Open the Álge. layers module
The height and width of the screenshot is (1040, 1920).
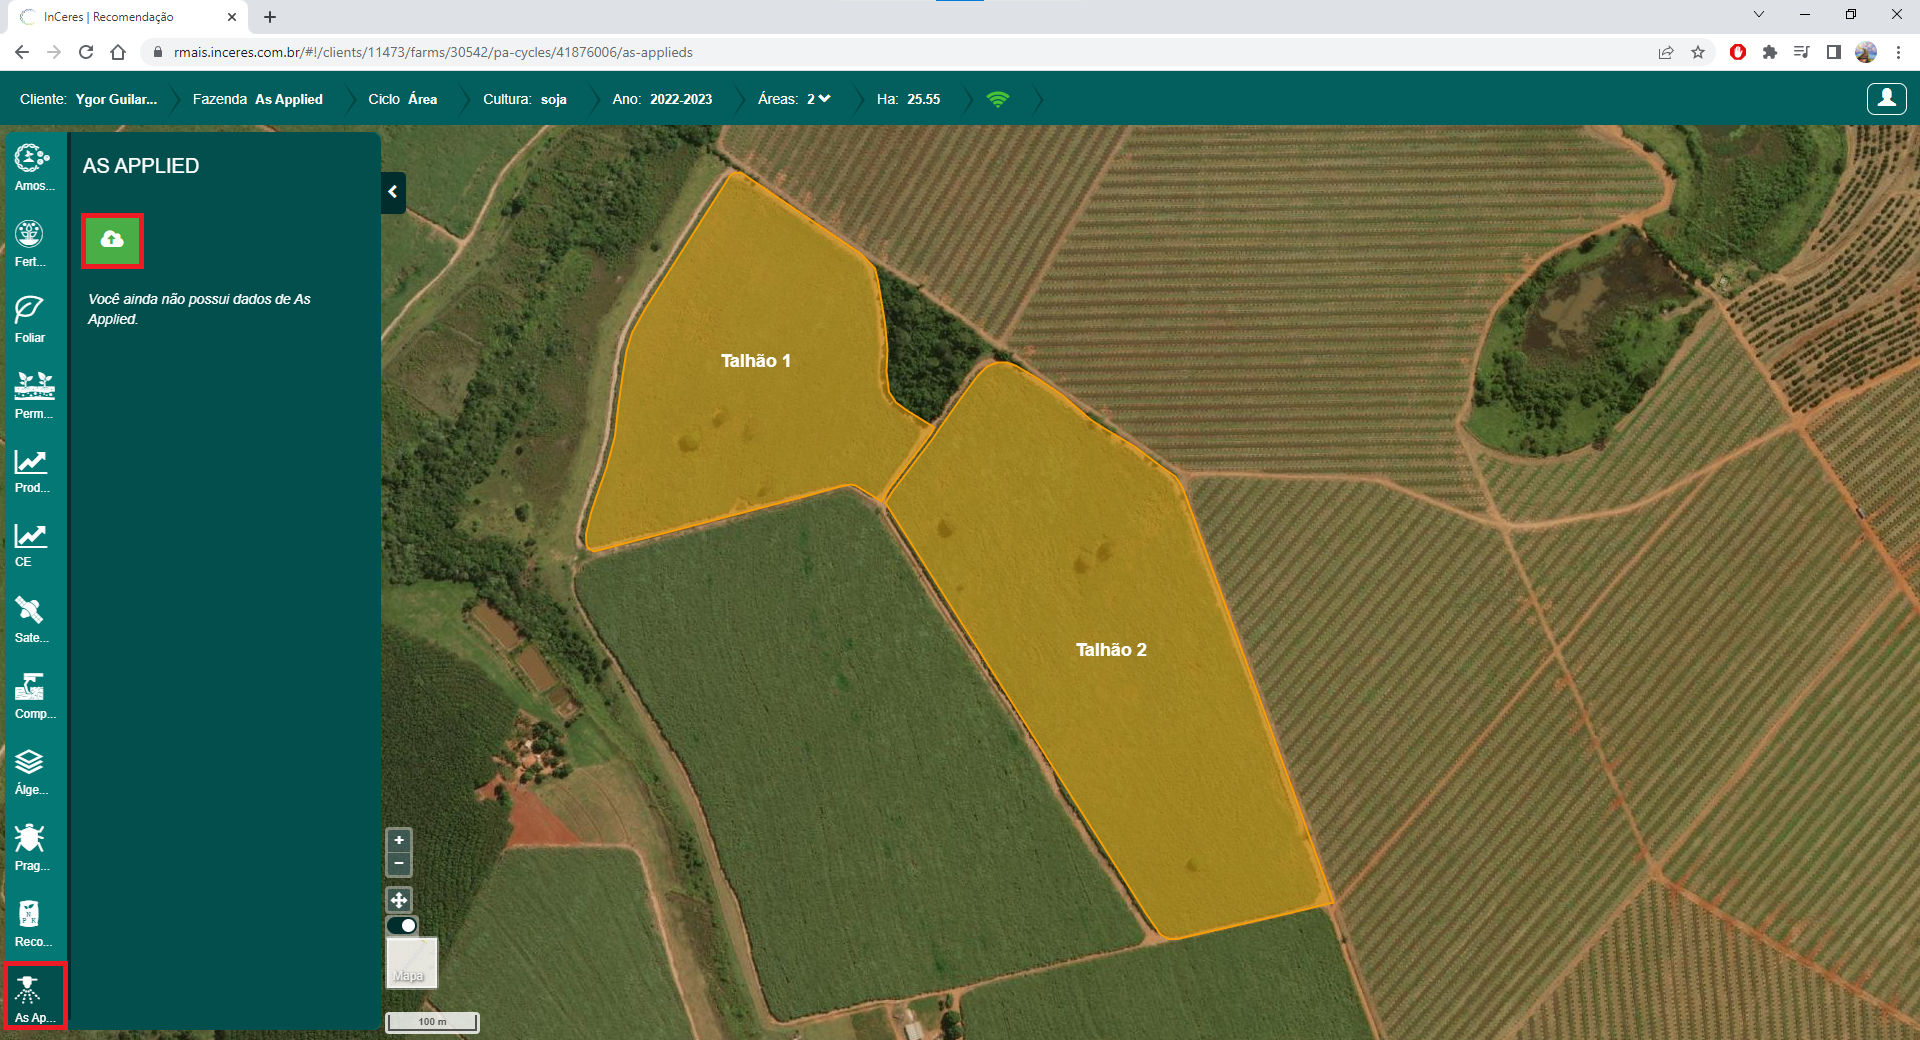click(x=31, y=772)
